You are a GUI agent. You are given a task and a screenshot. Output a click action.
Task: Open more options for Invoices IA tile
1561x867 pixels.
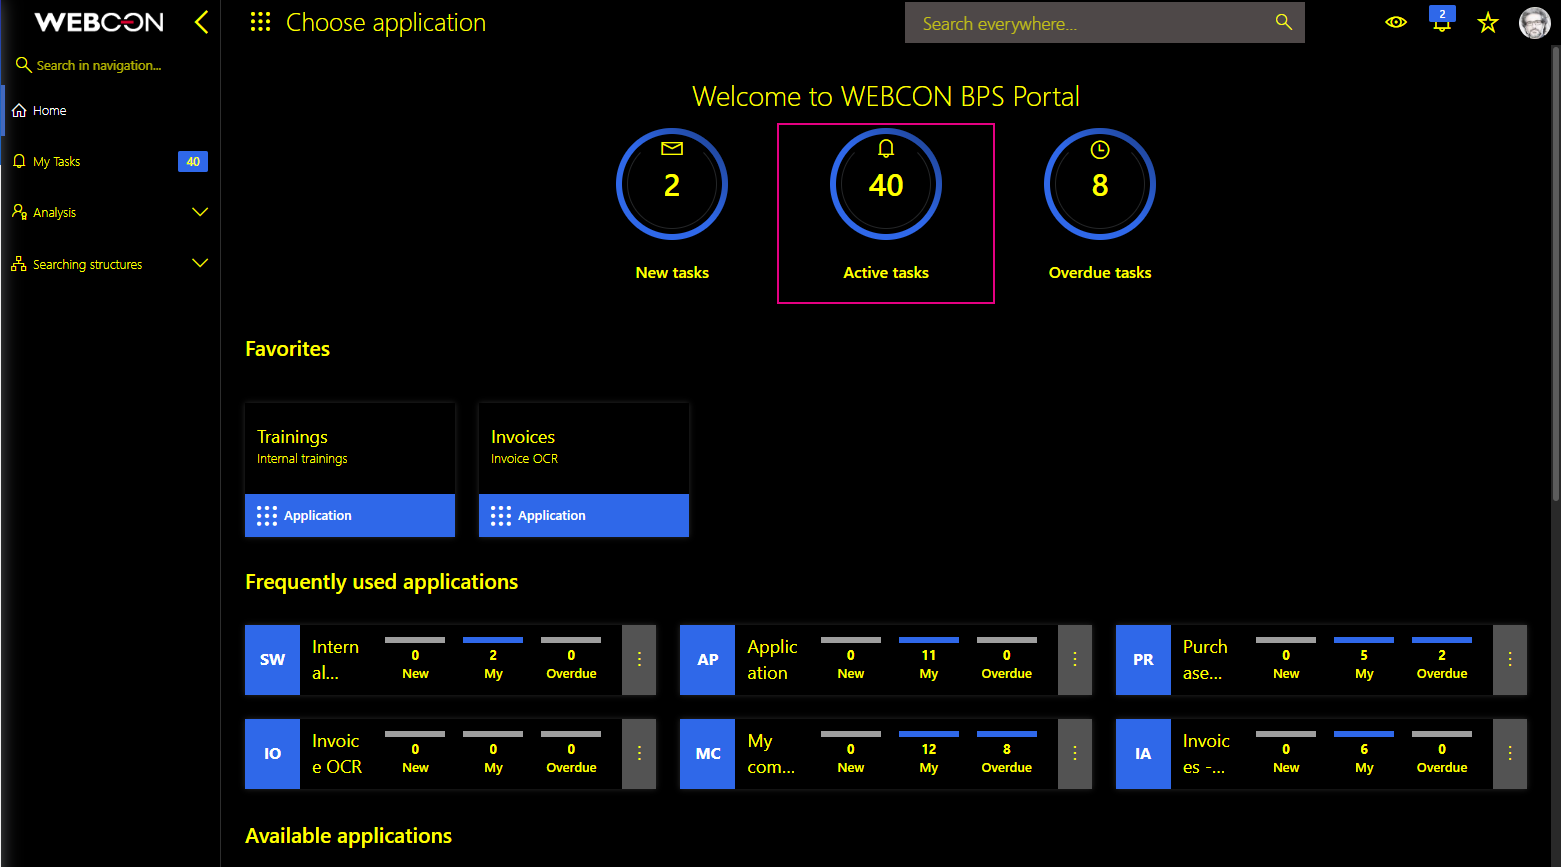(1510, 754)
